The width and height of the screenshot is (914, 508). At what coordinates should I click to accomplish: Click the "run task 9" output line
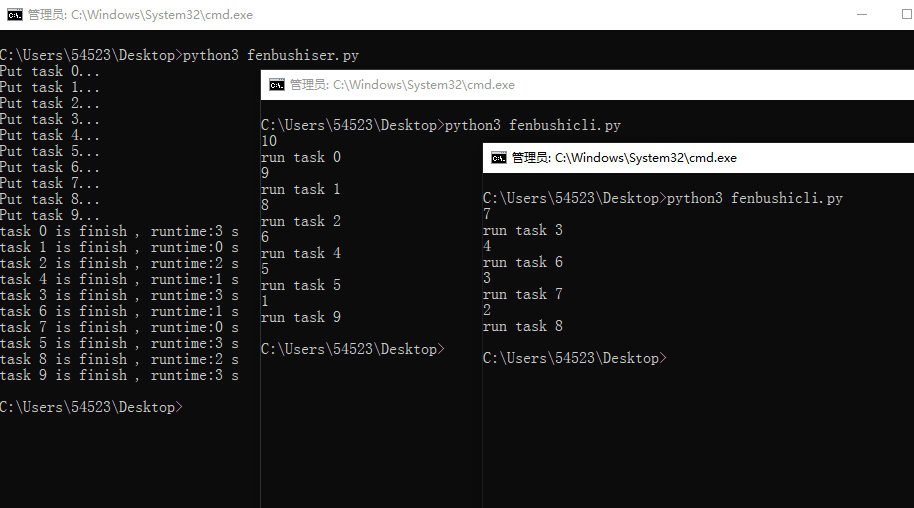(300, 317)
